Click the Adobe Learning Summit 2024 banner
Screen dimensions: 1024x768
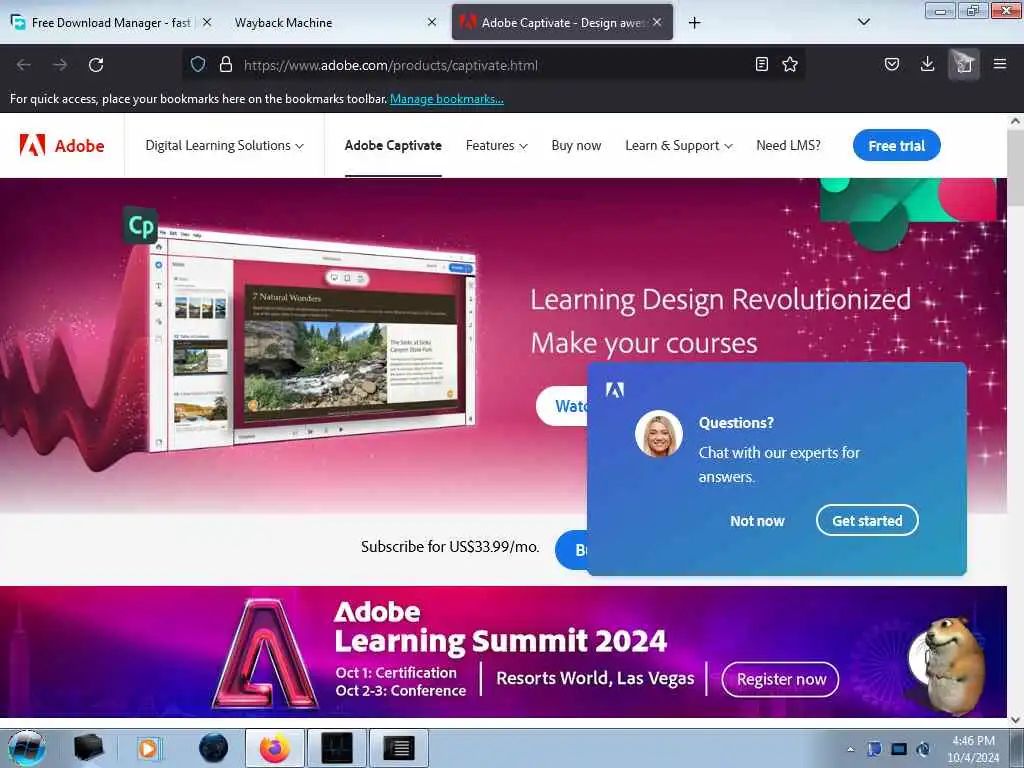click(x=503, y=652)
